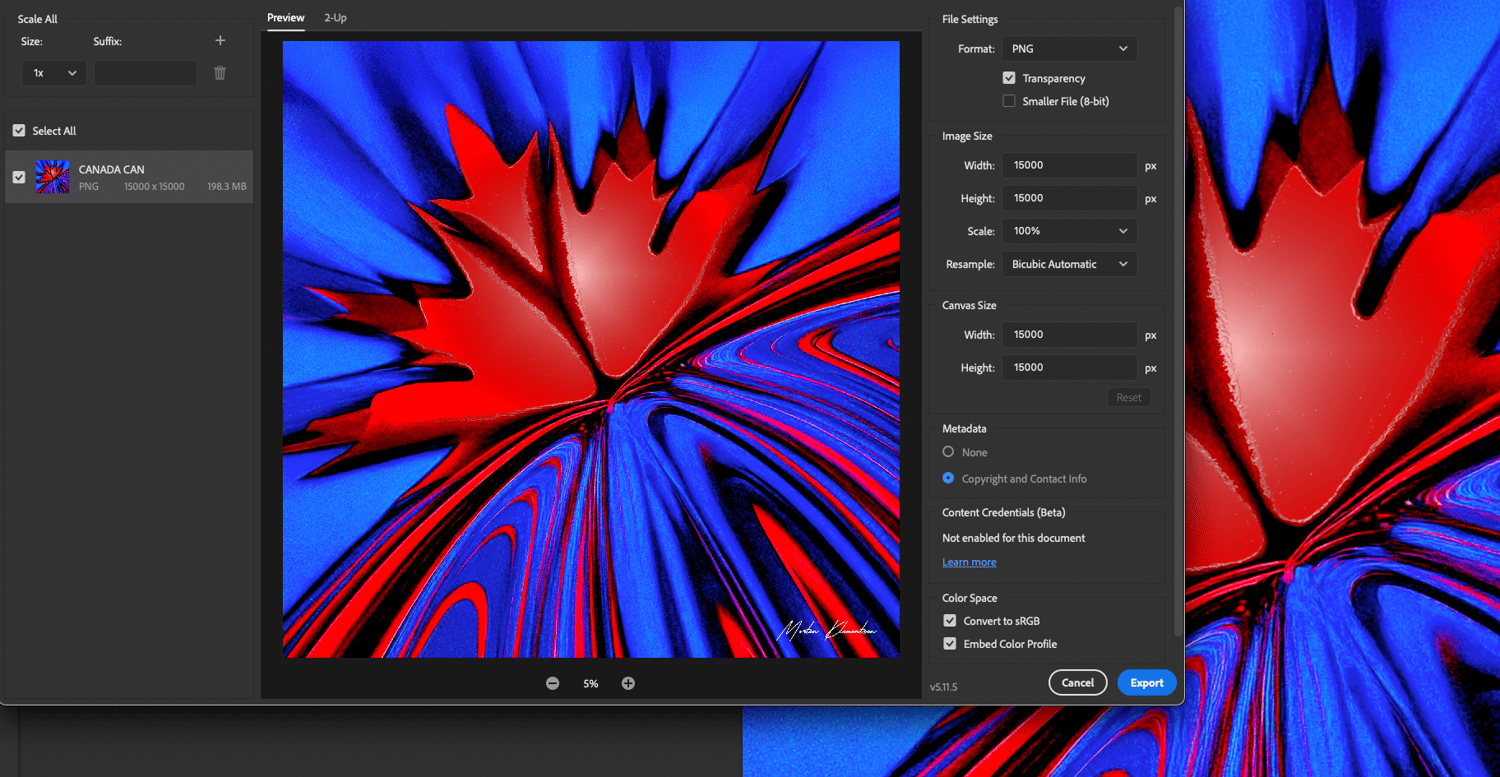The height and width of the screenshot is (777, 1500).
Task: Open the Scale 100% dropdown
Action: [x=1069, y=231]
